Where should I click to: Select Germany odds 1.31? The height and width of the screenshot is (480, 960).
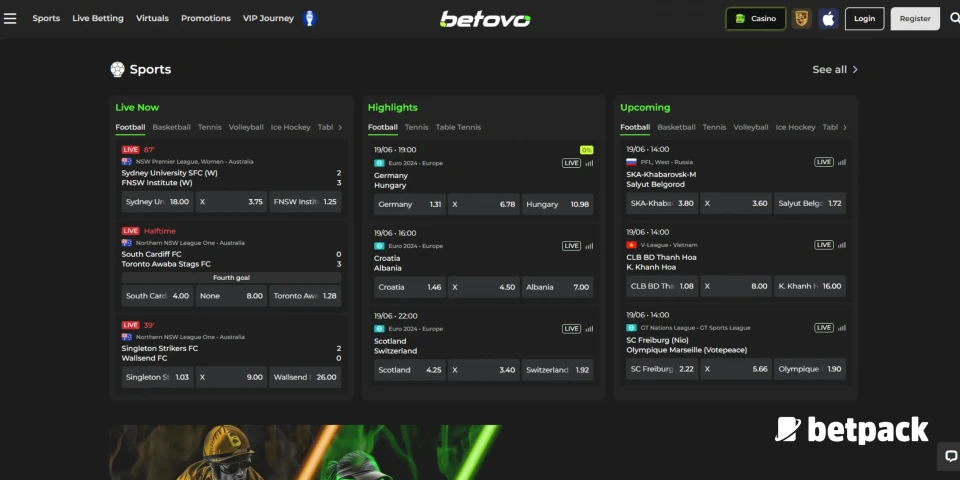408,204
